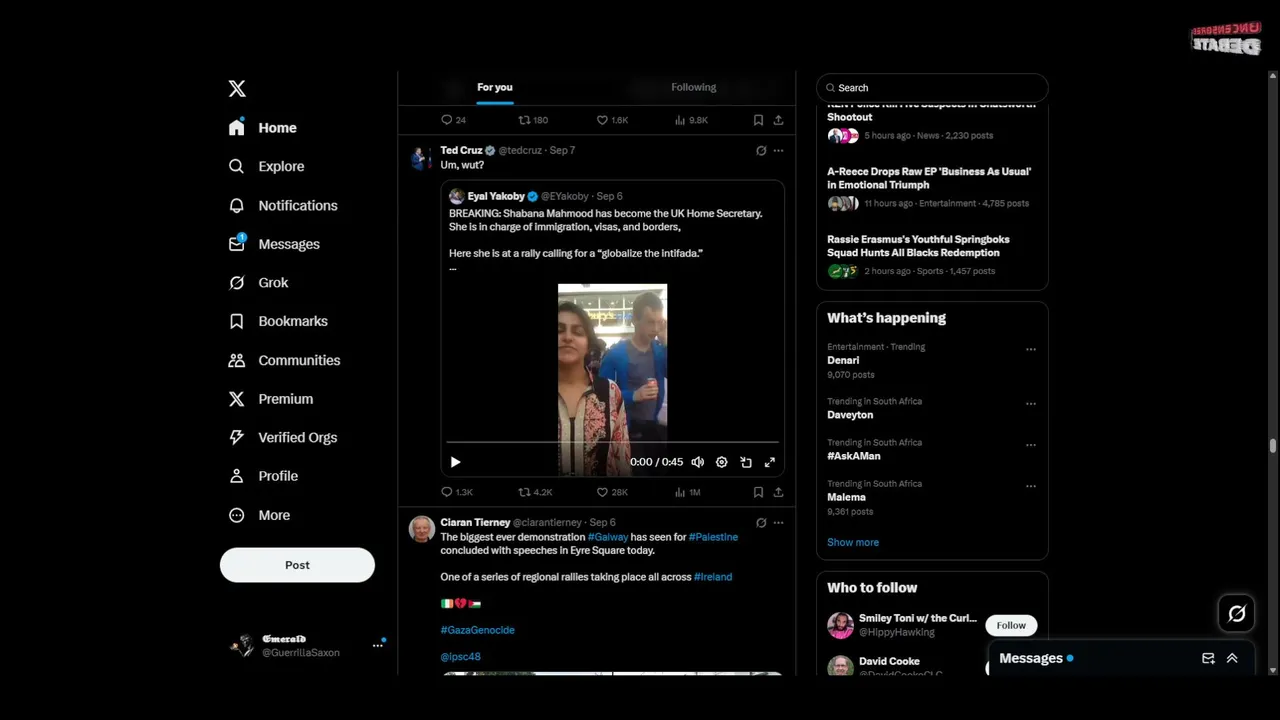The height and width of the screenshot is (720, 1280).
Task: Open Rassie Erasmus Springboks news story
Action: [x=932, y=255]
